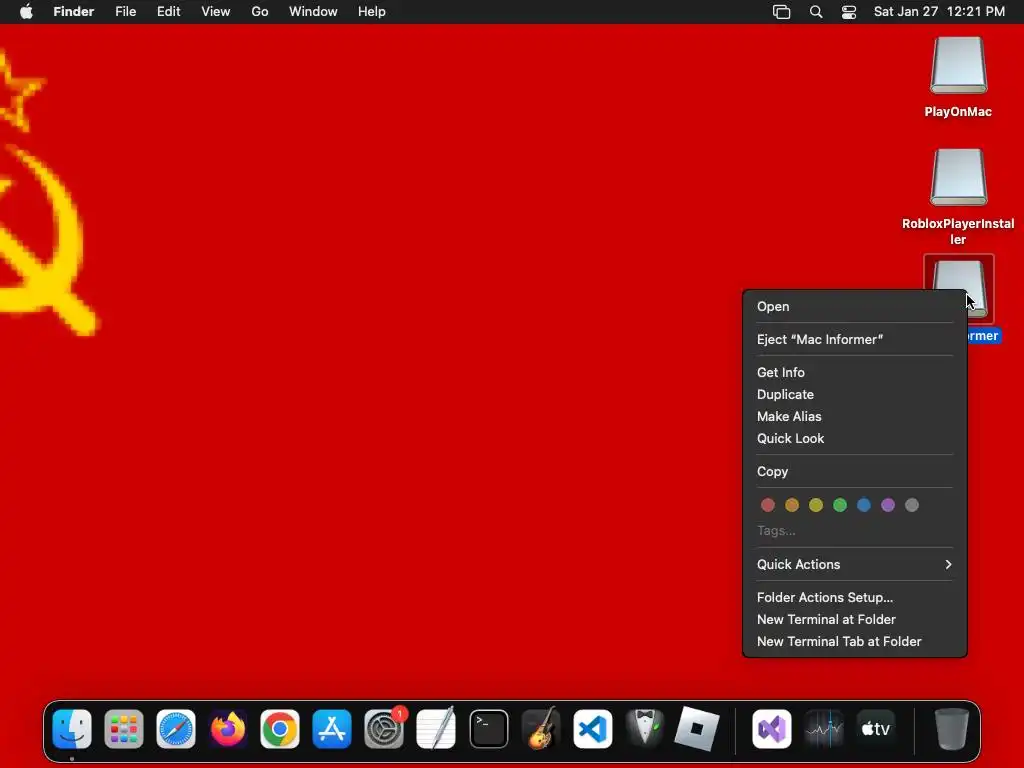The image size is (1024, 768).
Task: Apply the orange tag color
Action: point(792,505)
